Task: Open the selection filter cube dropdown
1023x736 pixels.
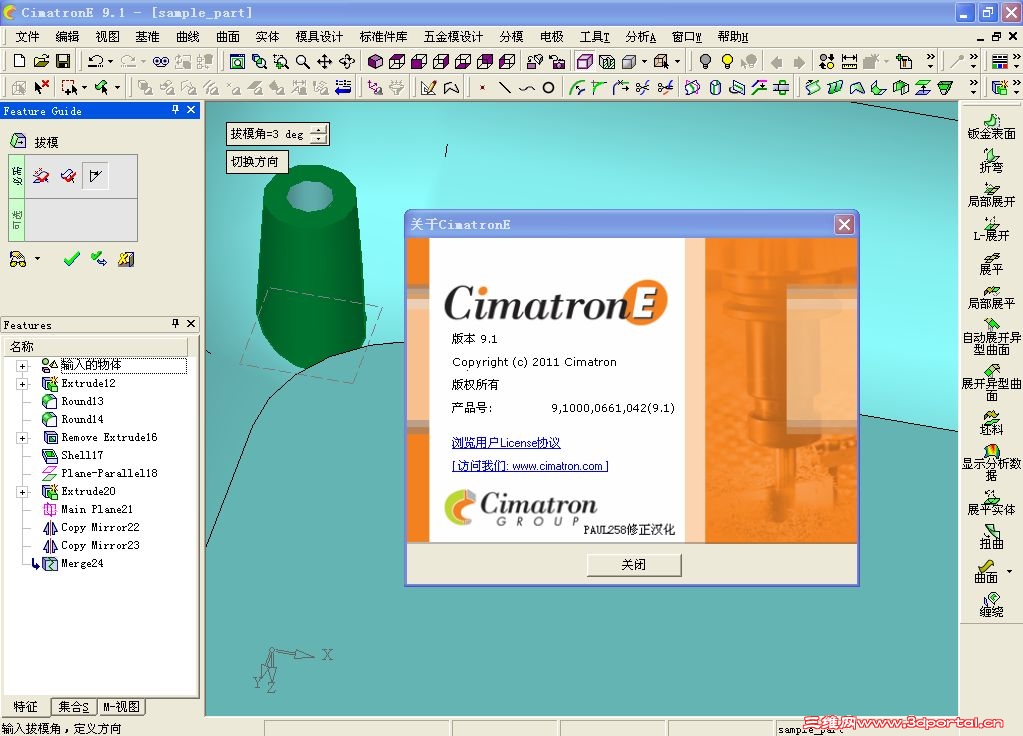Action: (677, 61)
